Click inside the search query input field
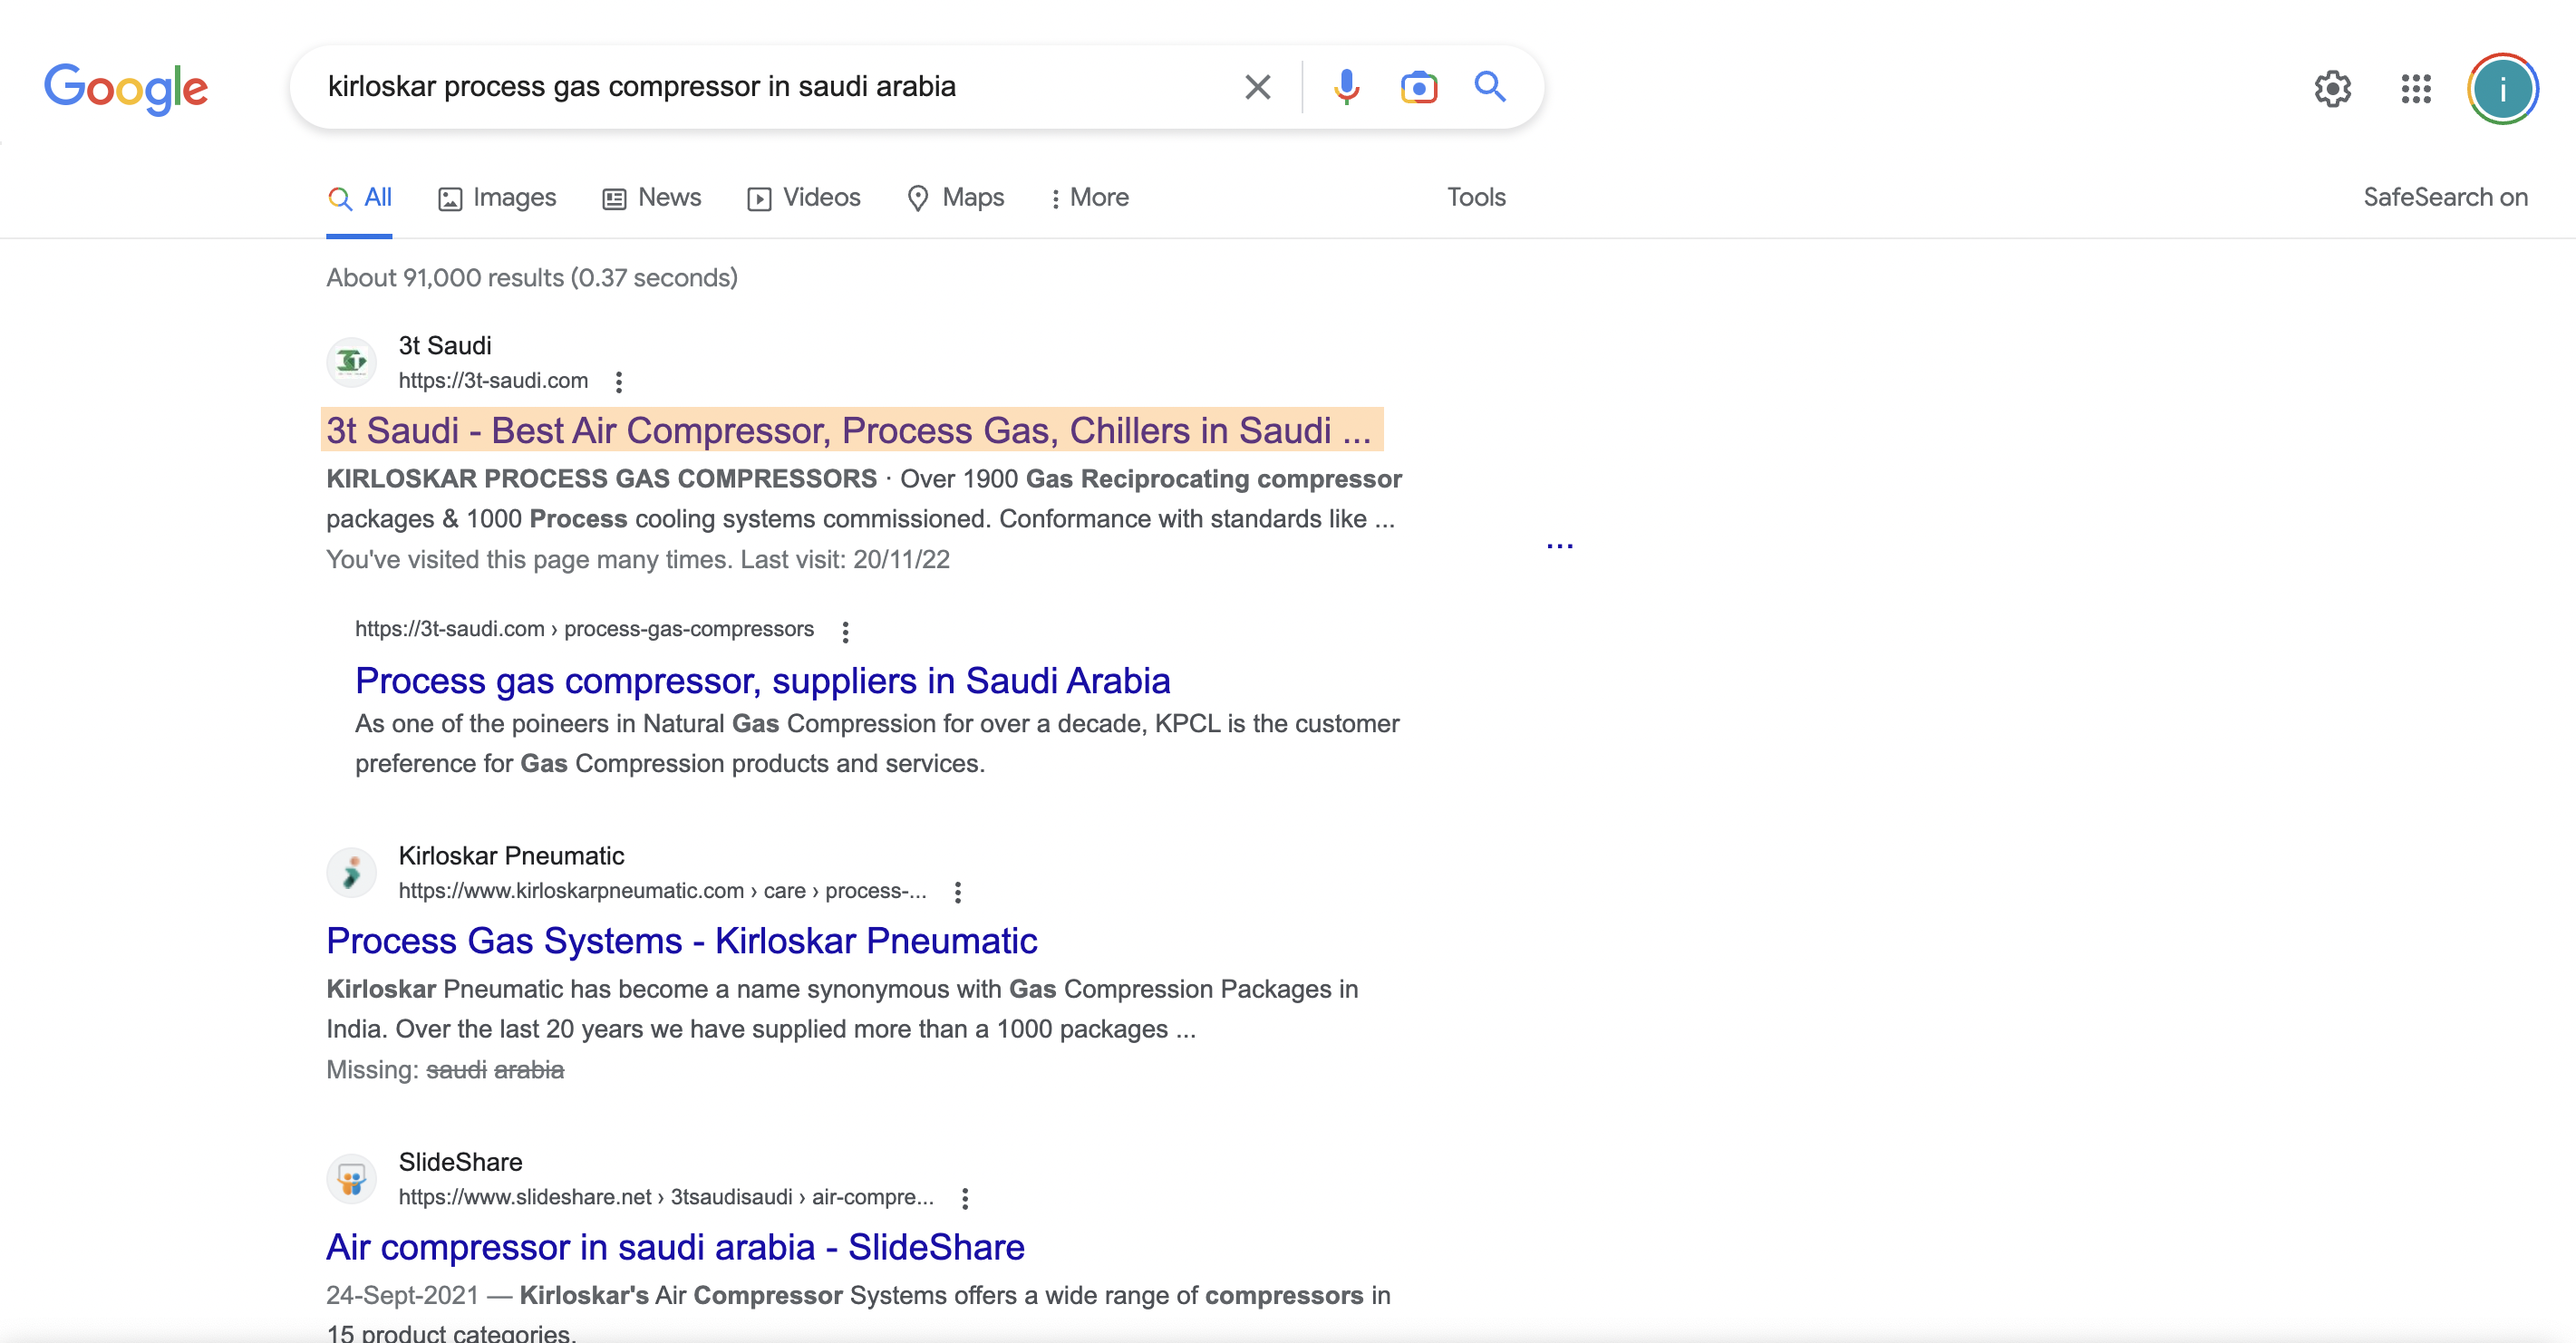 770,87
